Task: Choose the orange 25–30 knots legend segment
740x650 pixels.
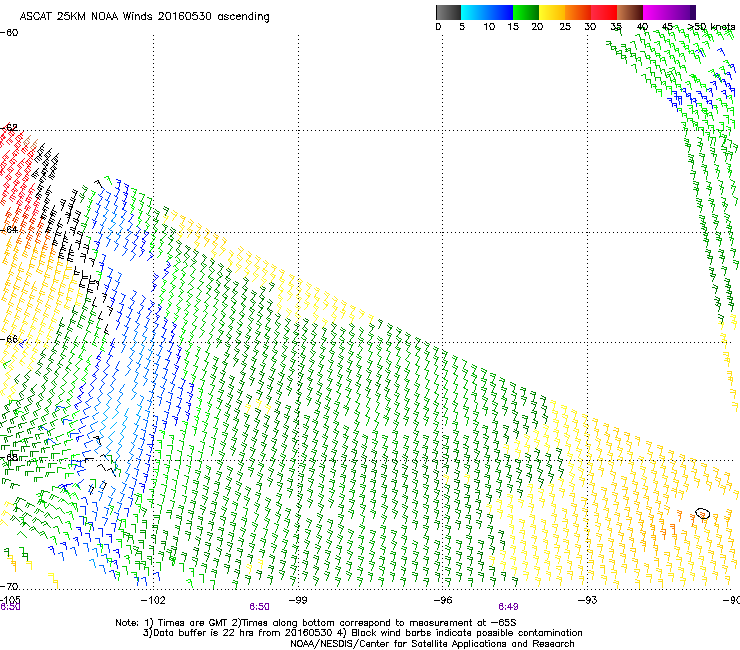Action: (578, 12)
